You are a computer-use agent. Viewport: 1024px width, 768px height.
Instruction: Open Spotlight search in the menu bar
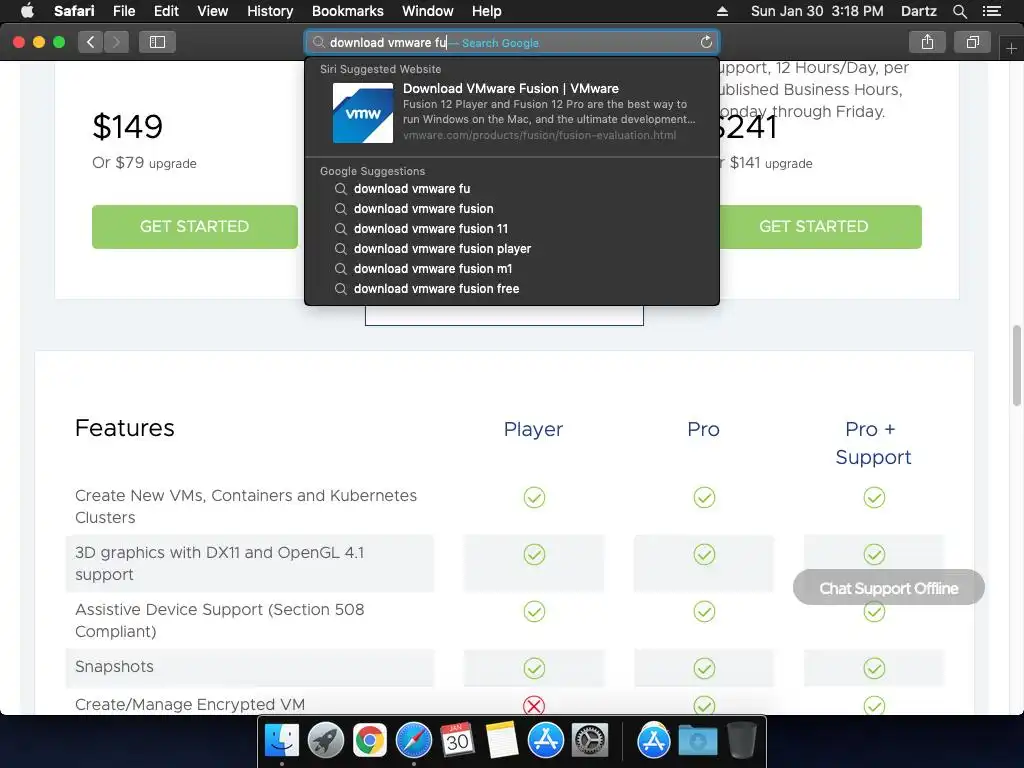(x=959, y=11)
